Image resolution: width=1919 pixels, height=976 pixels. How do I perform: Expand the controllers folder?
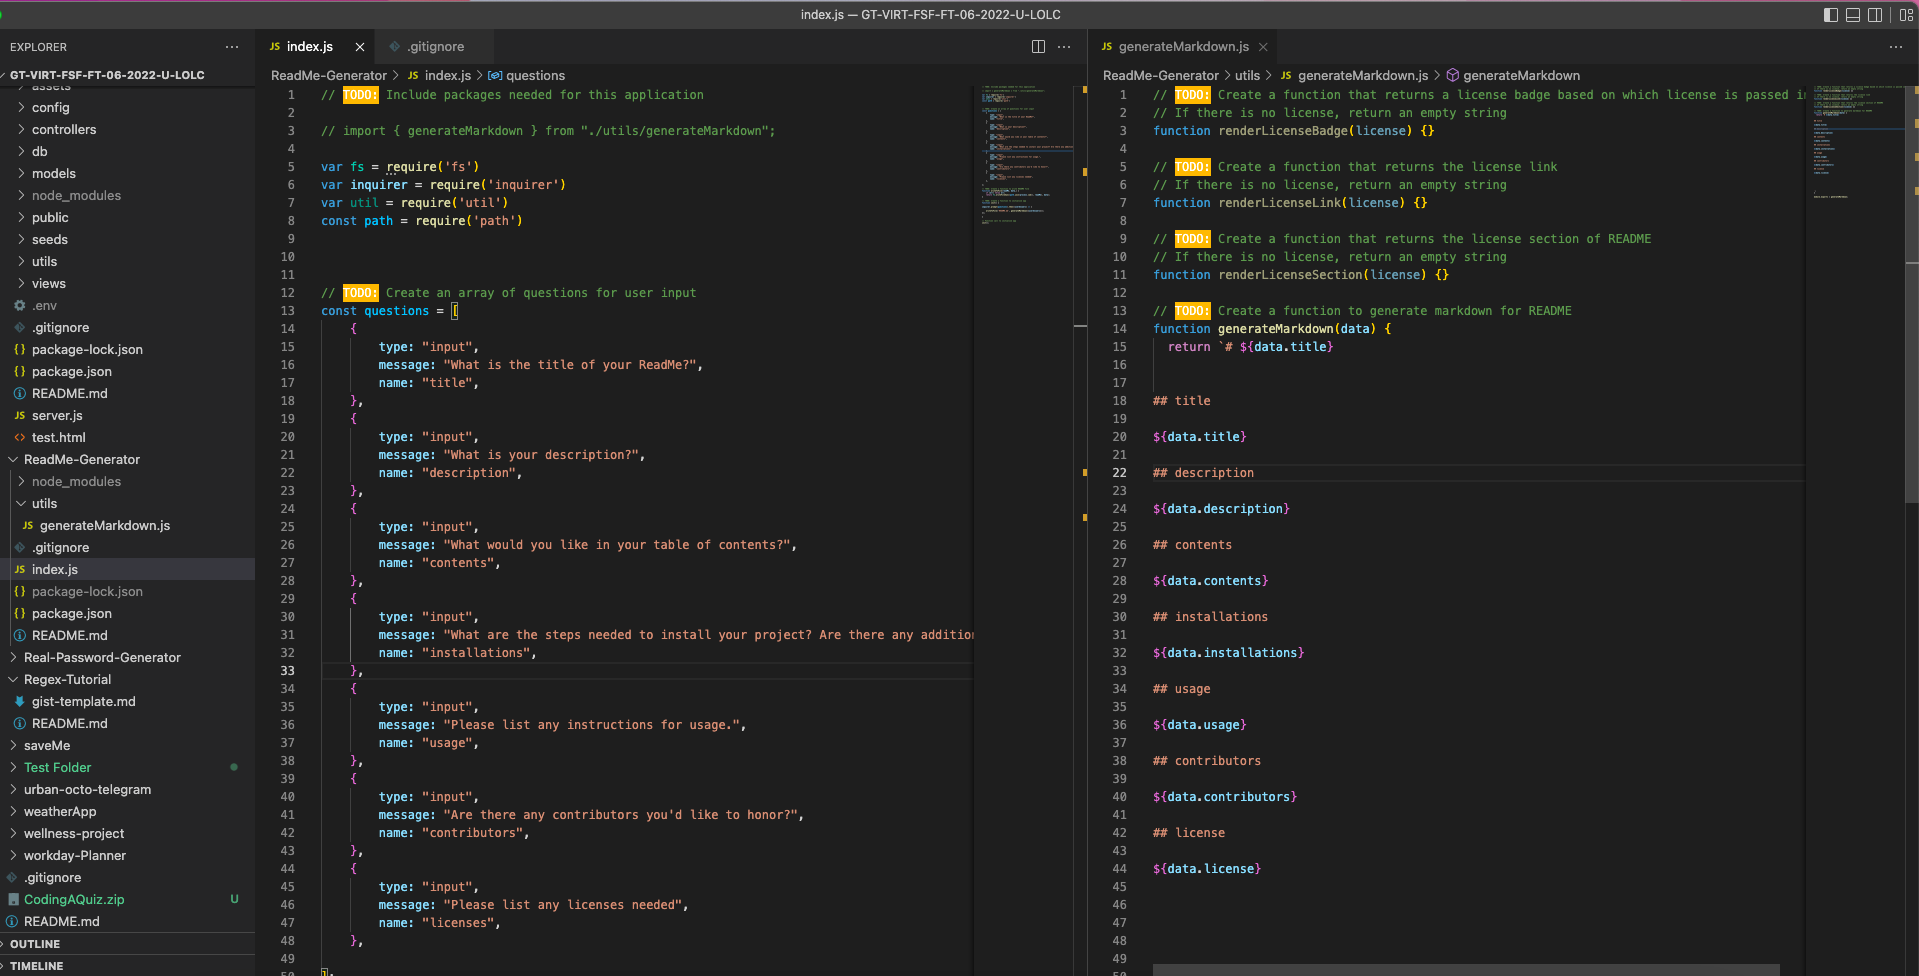(x=63, y=129)
